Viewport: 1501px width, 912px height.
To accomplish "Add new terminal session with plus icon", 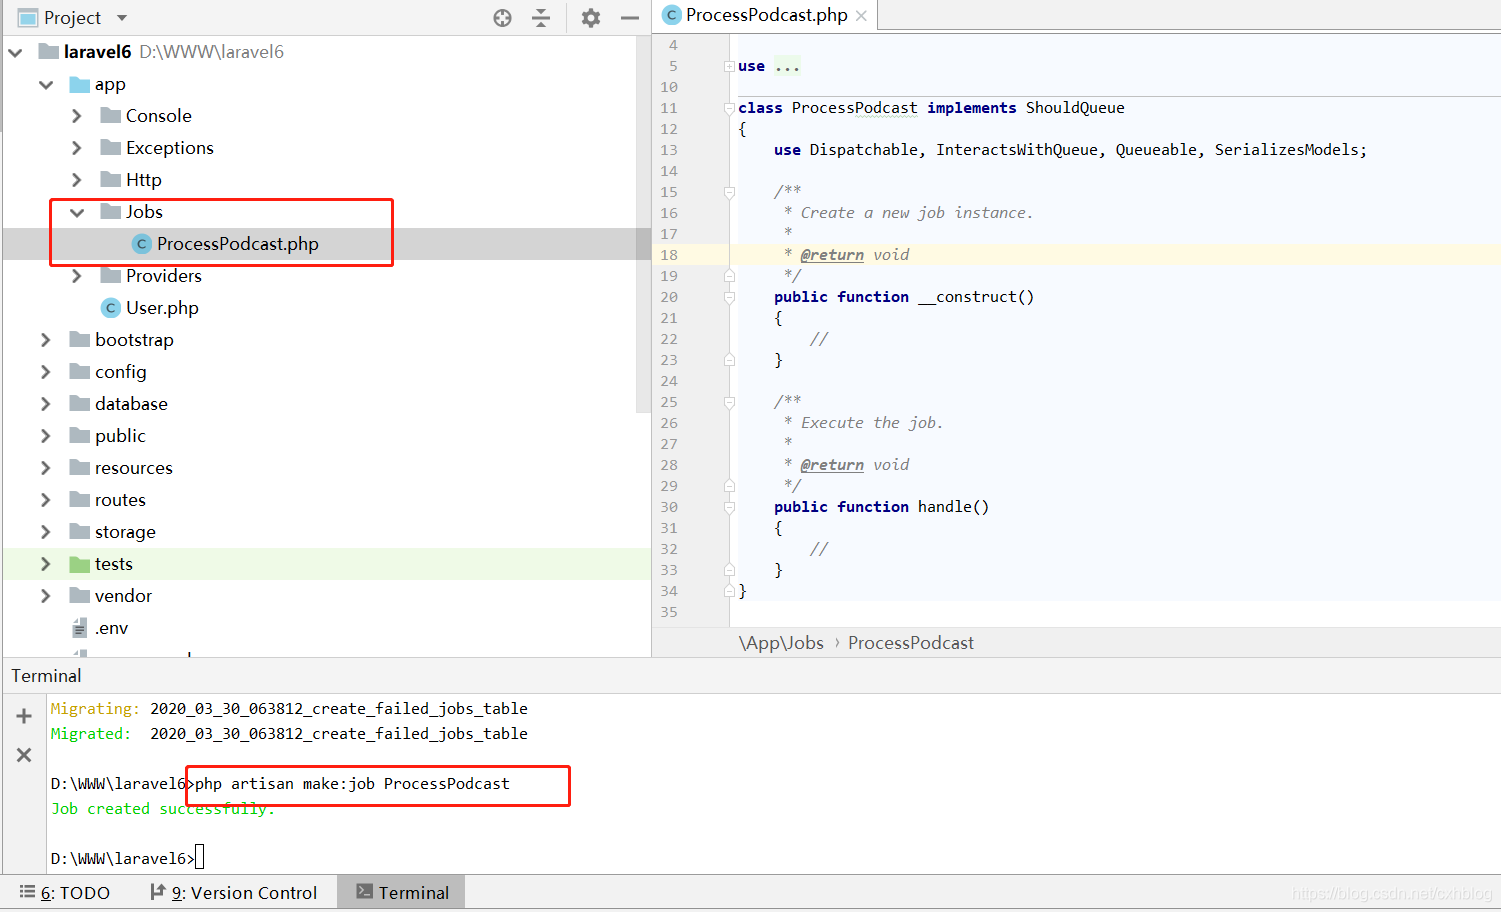I will click(24, 716).
